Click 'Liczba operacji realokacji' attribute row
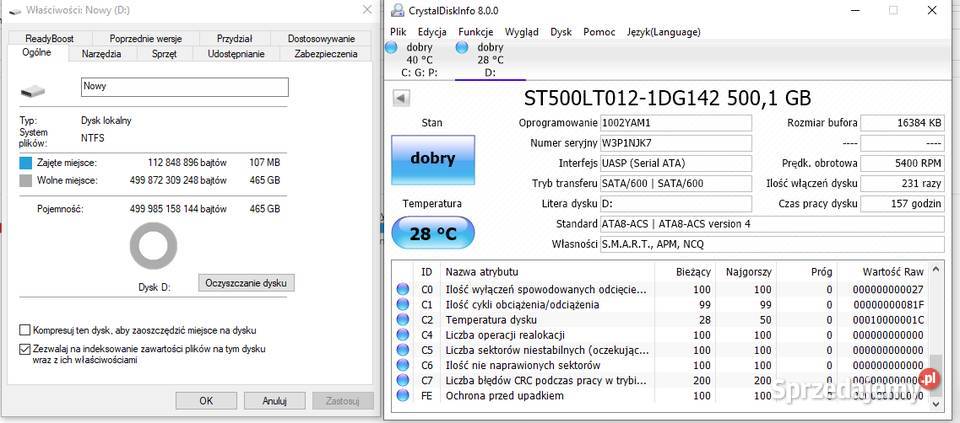The image size is (960, 423). pyautogui.click(x=661, y=335)
